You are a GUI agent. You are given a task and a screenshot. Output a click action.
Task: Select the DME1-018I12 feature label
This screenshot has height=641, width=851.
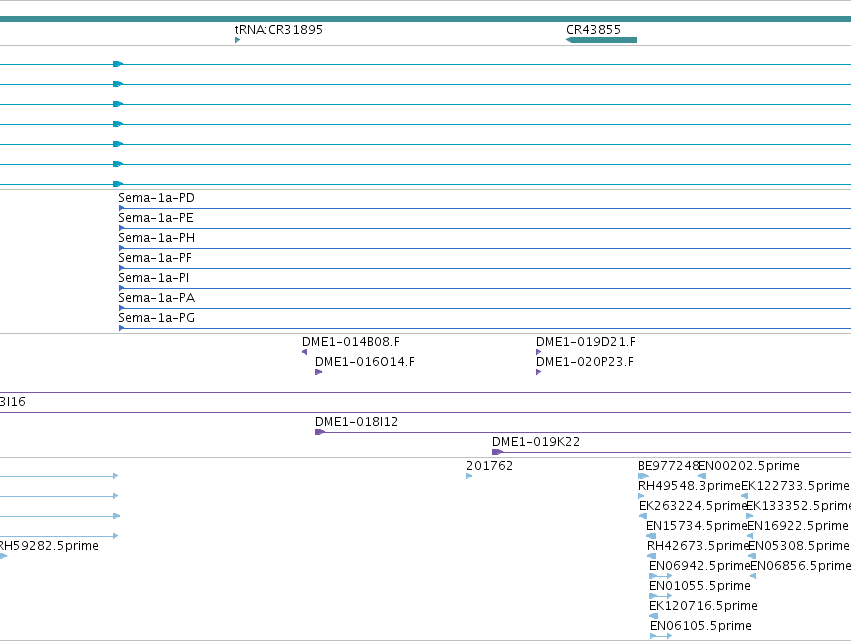coord(356,422)
